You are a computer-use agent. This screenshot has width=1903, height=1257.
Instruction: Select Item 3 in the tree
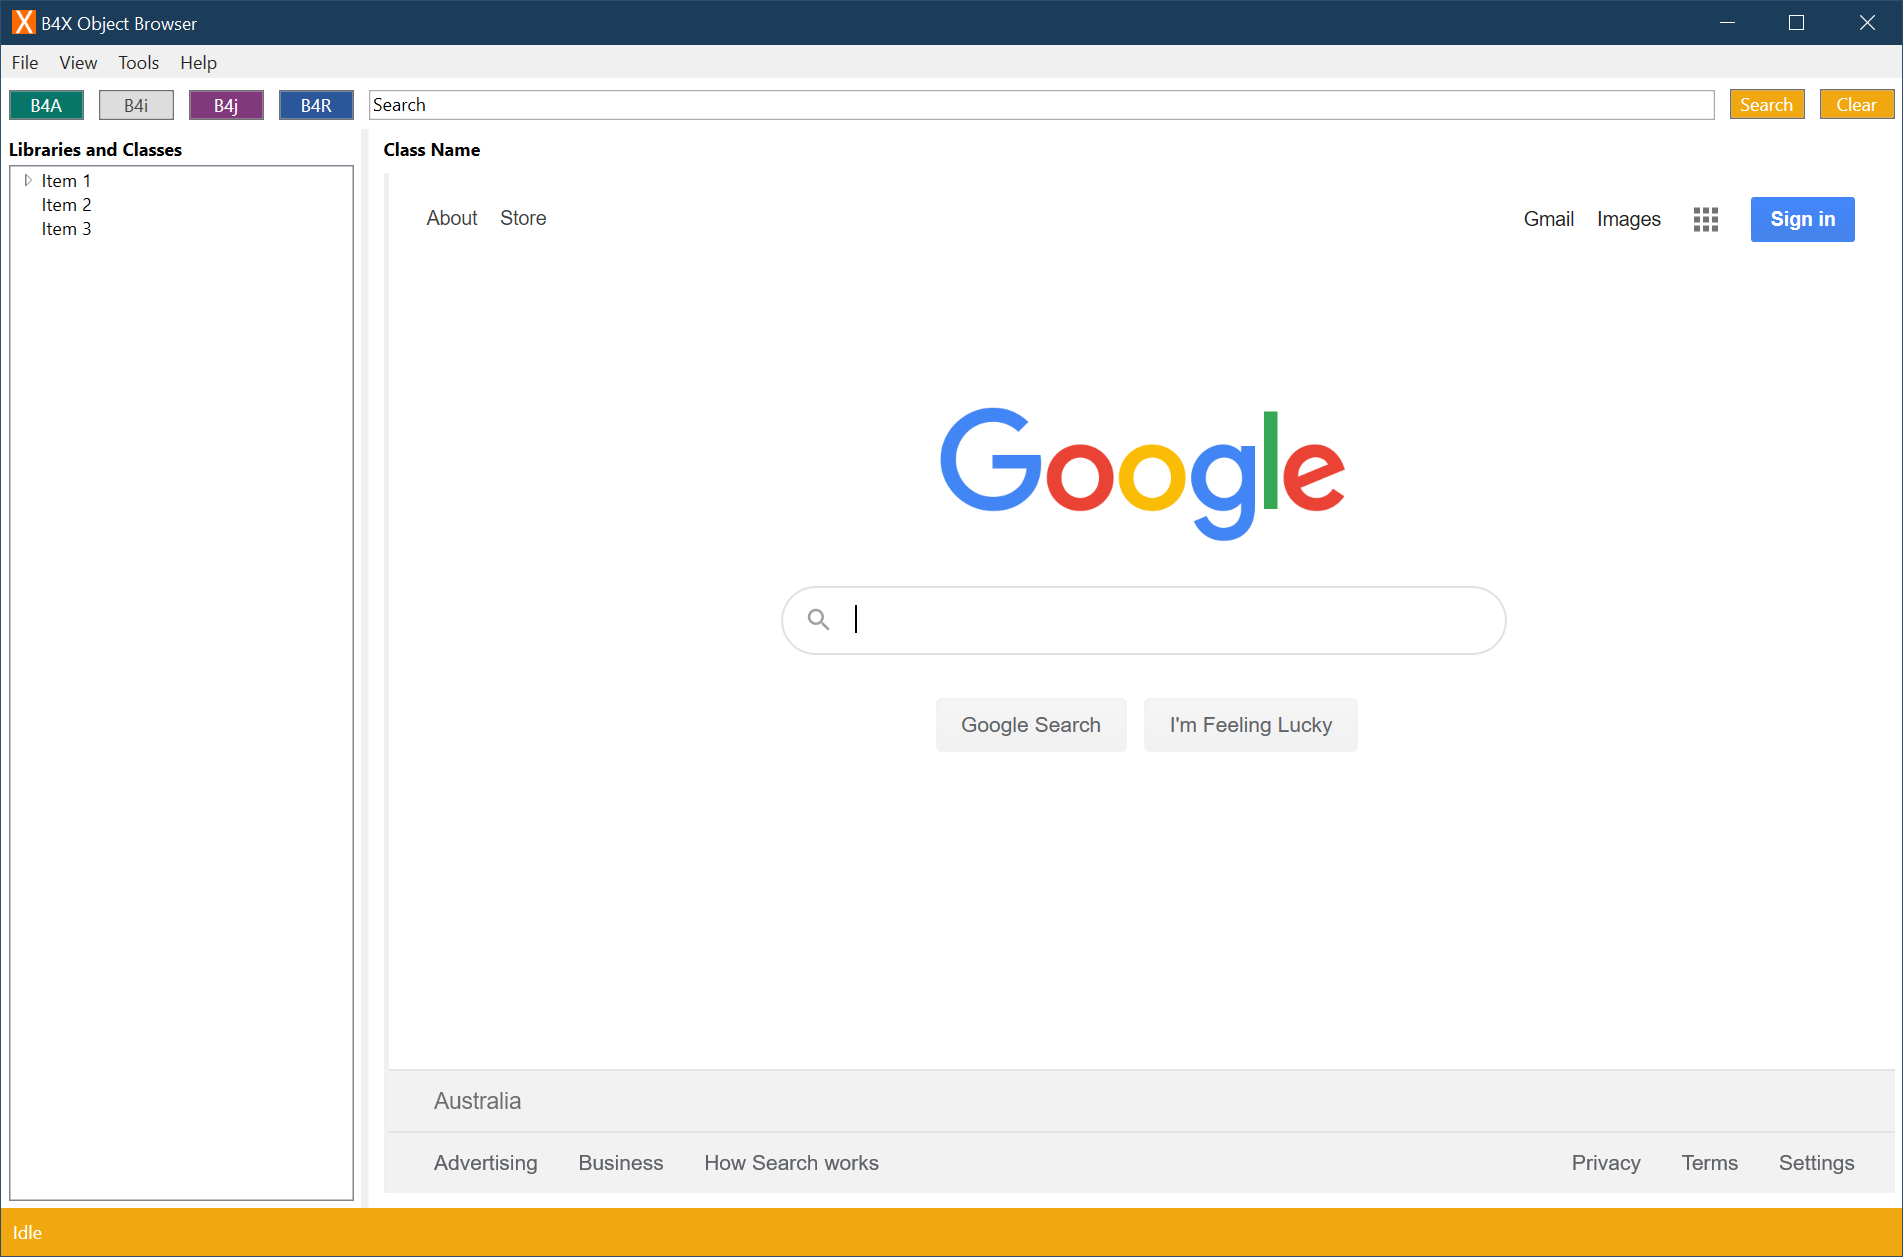point(66,229)
